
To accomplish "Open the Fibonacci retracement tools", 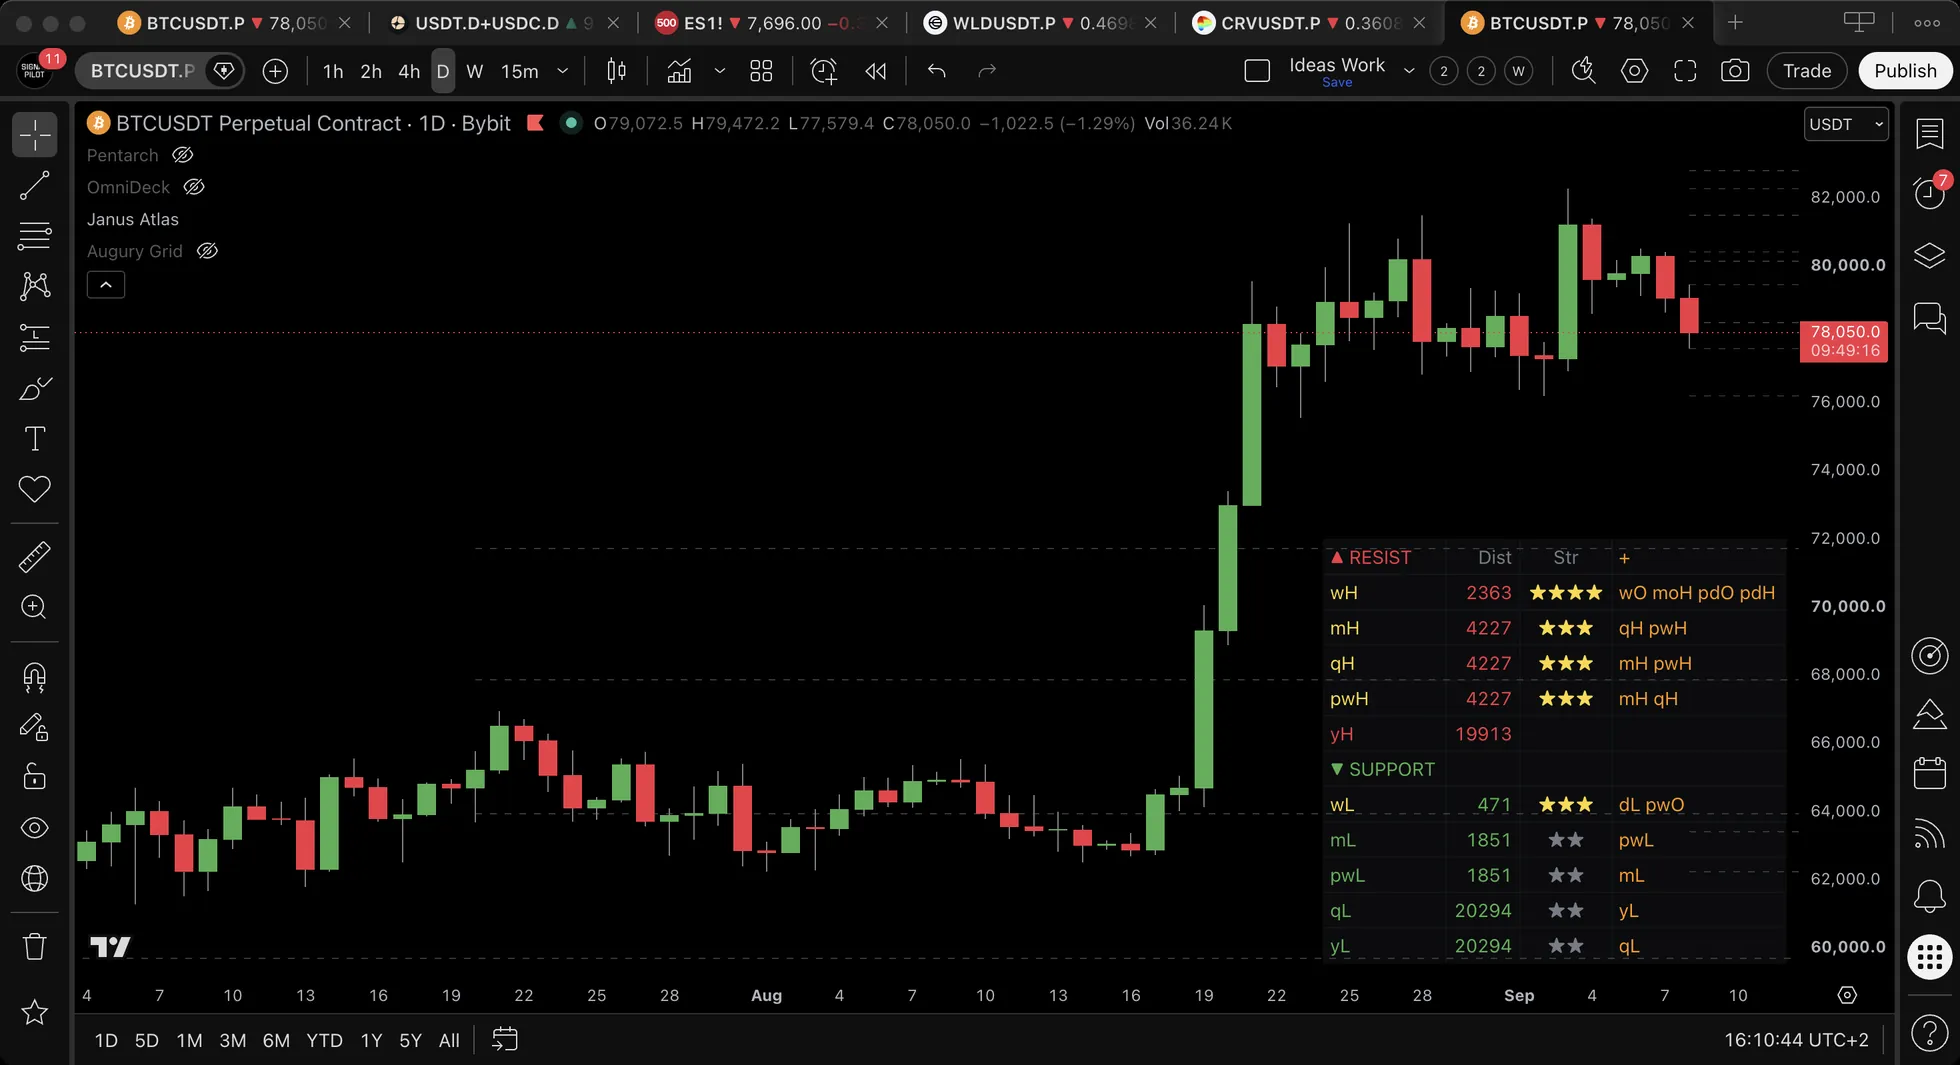I will pyautogui.click(x=34, y=236).
